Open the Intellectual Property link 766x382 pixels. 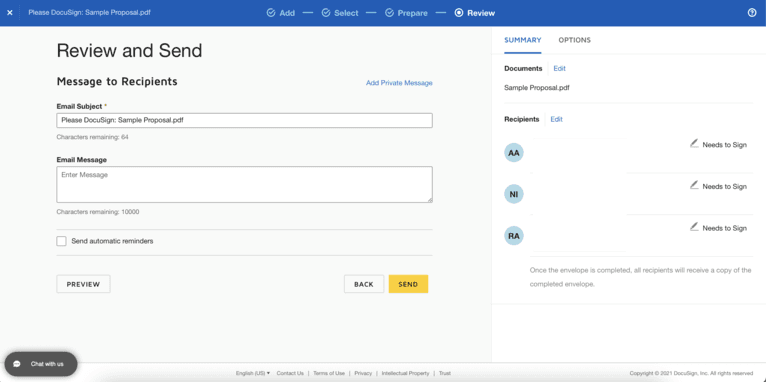pos(405,373)
